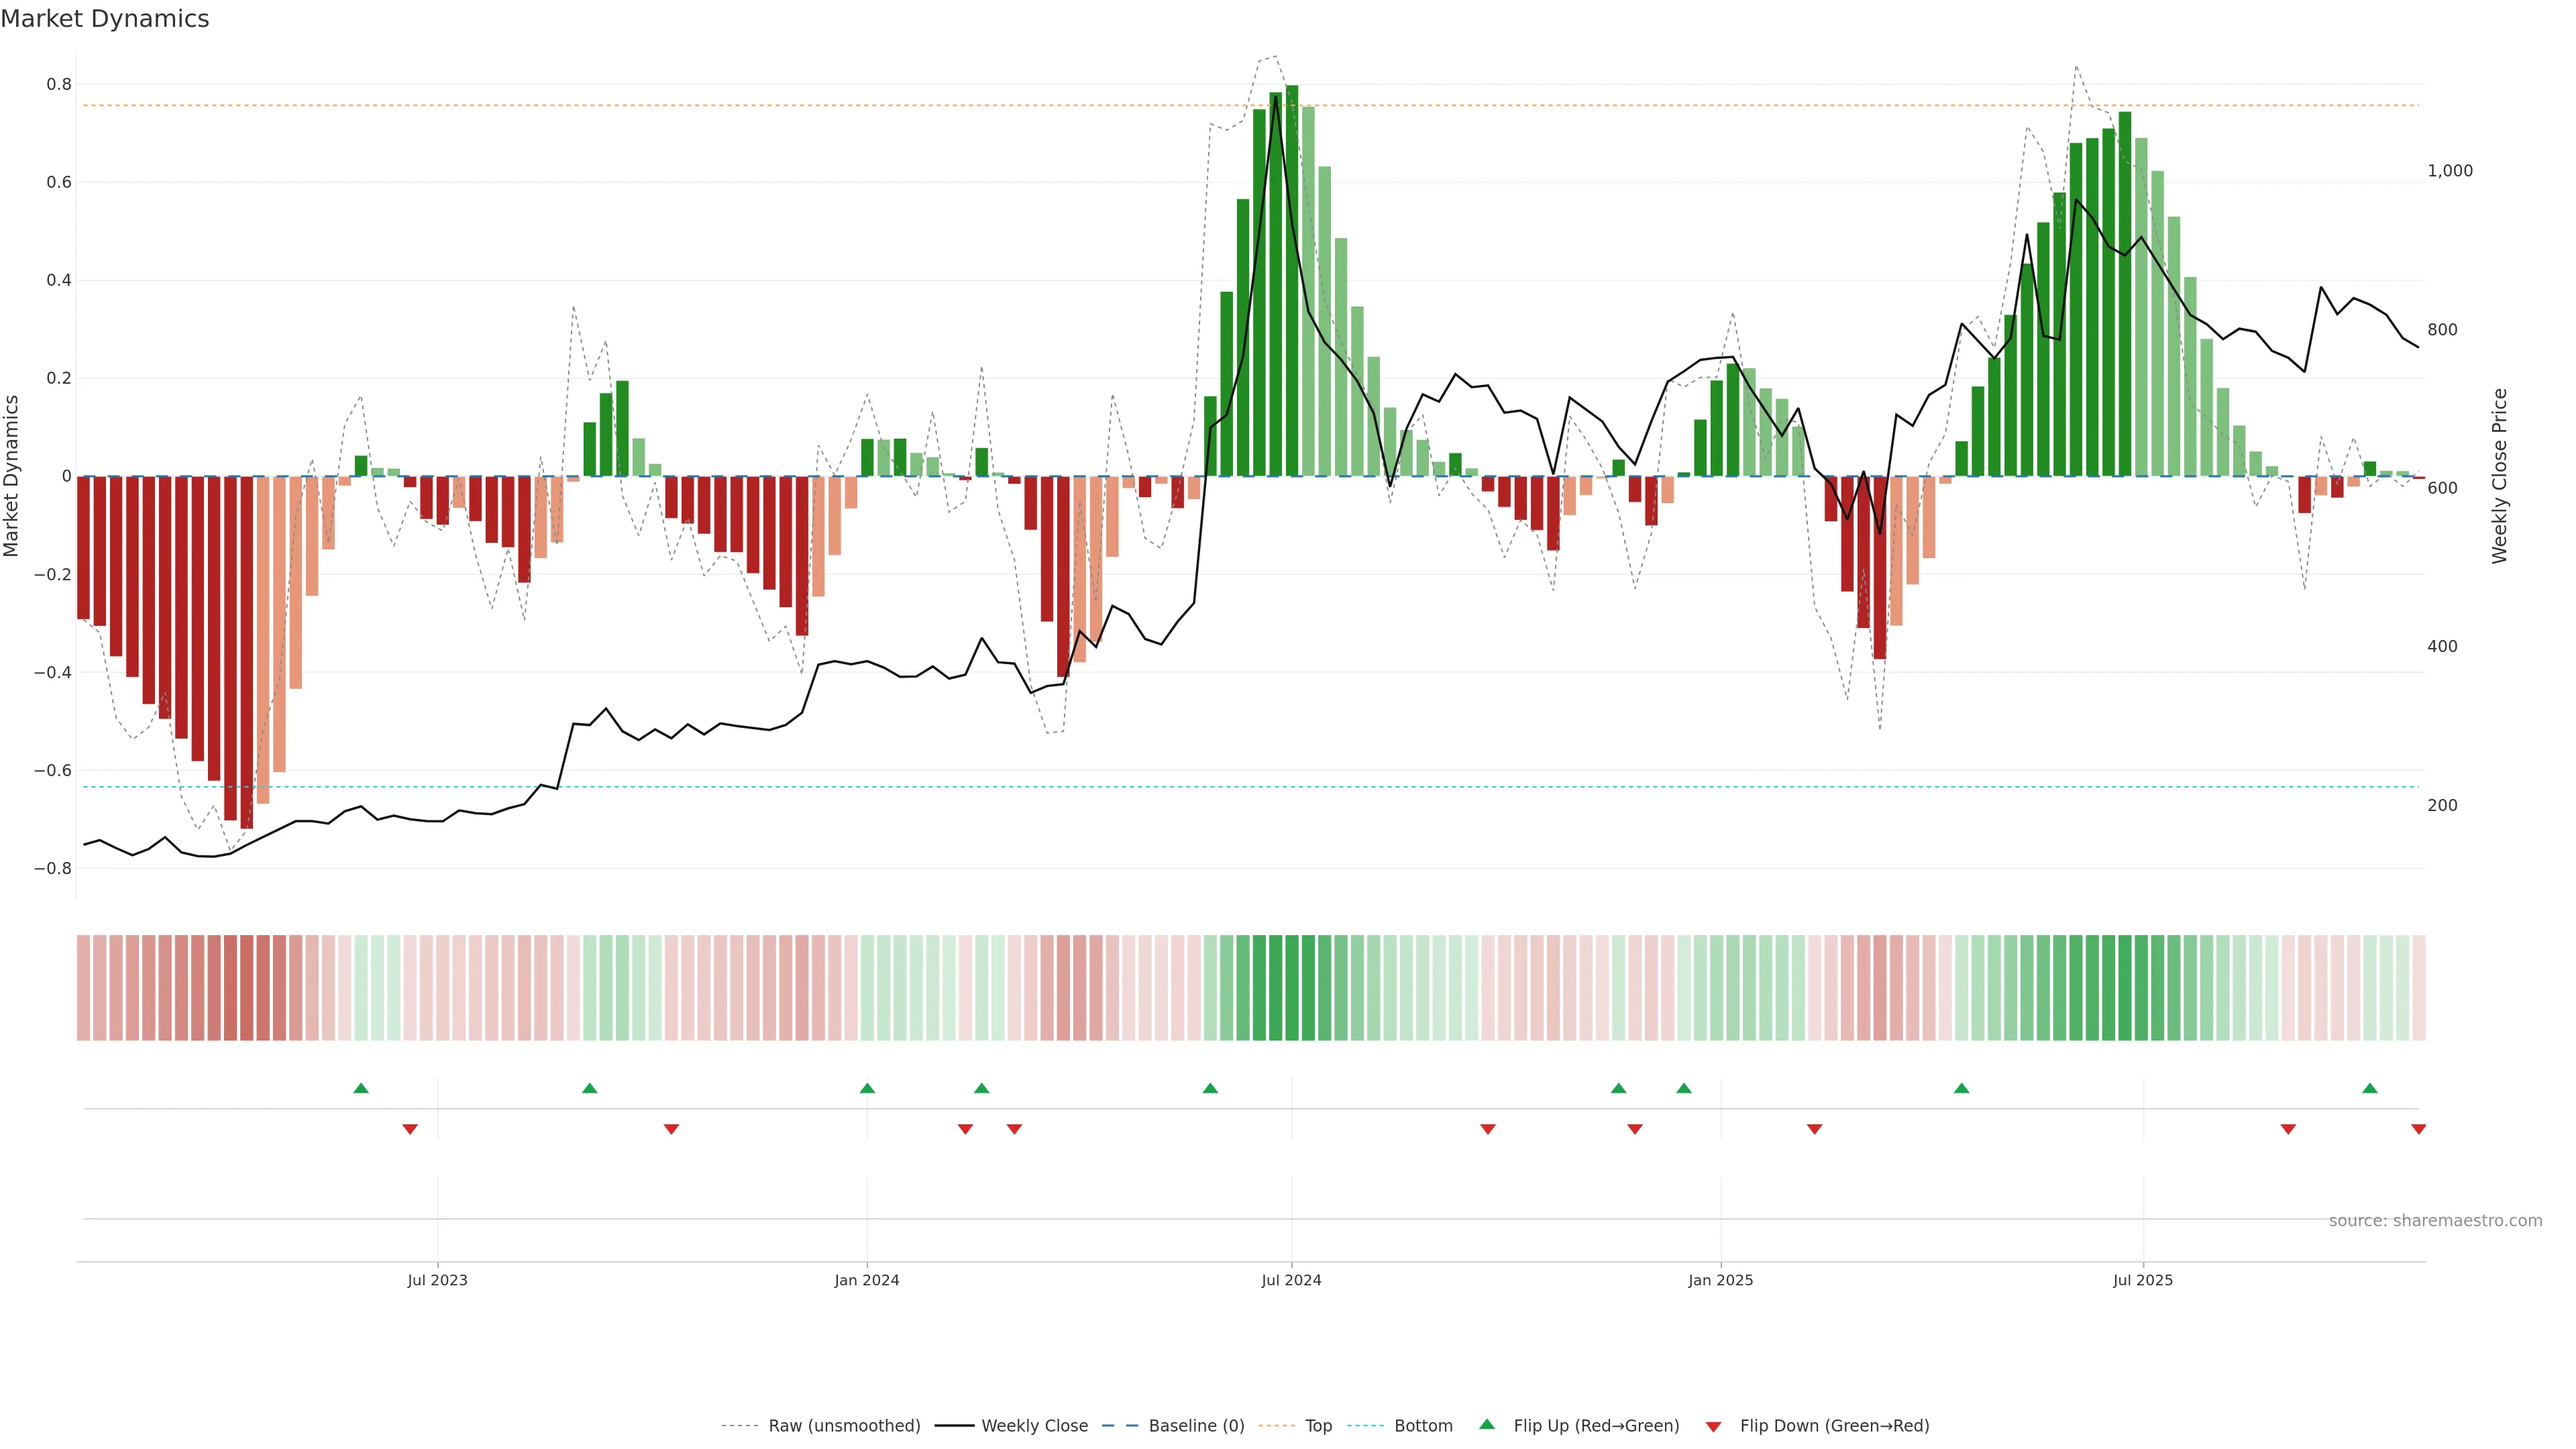This screenshot has width=2576, height=1449.
Task: Click the Top threshold legend entry
Action: 1318,1425
